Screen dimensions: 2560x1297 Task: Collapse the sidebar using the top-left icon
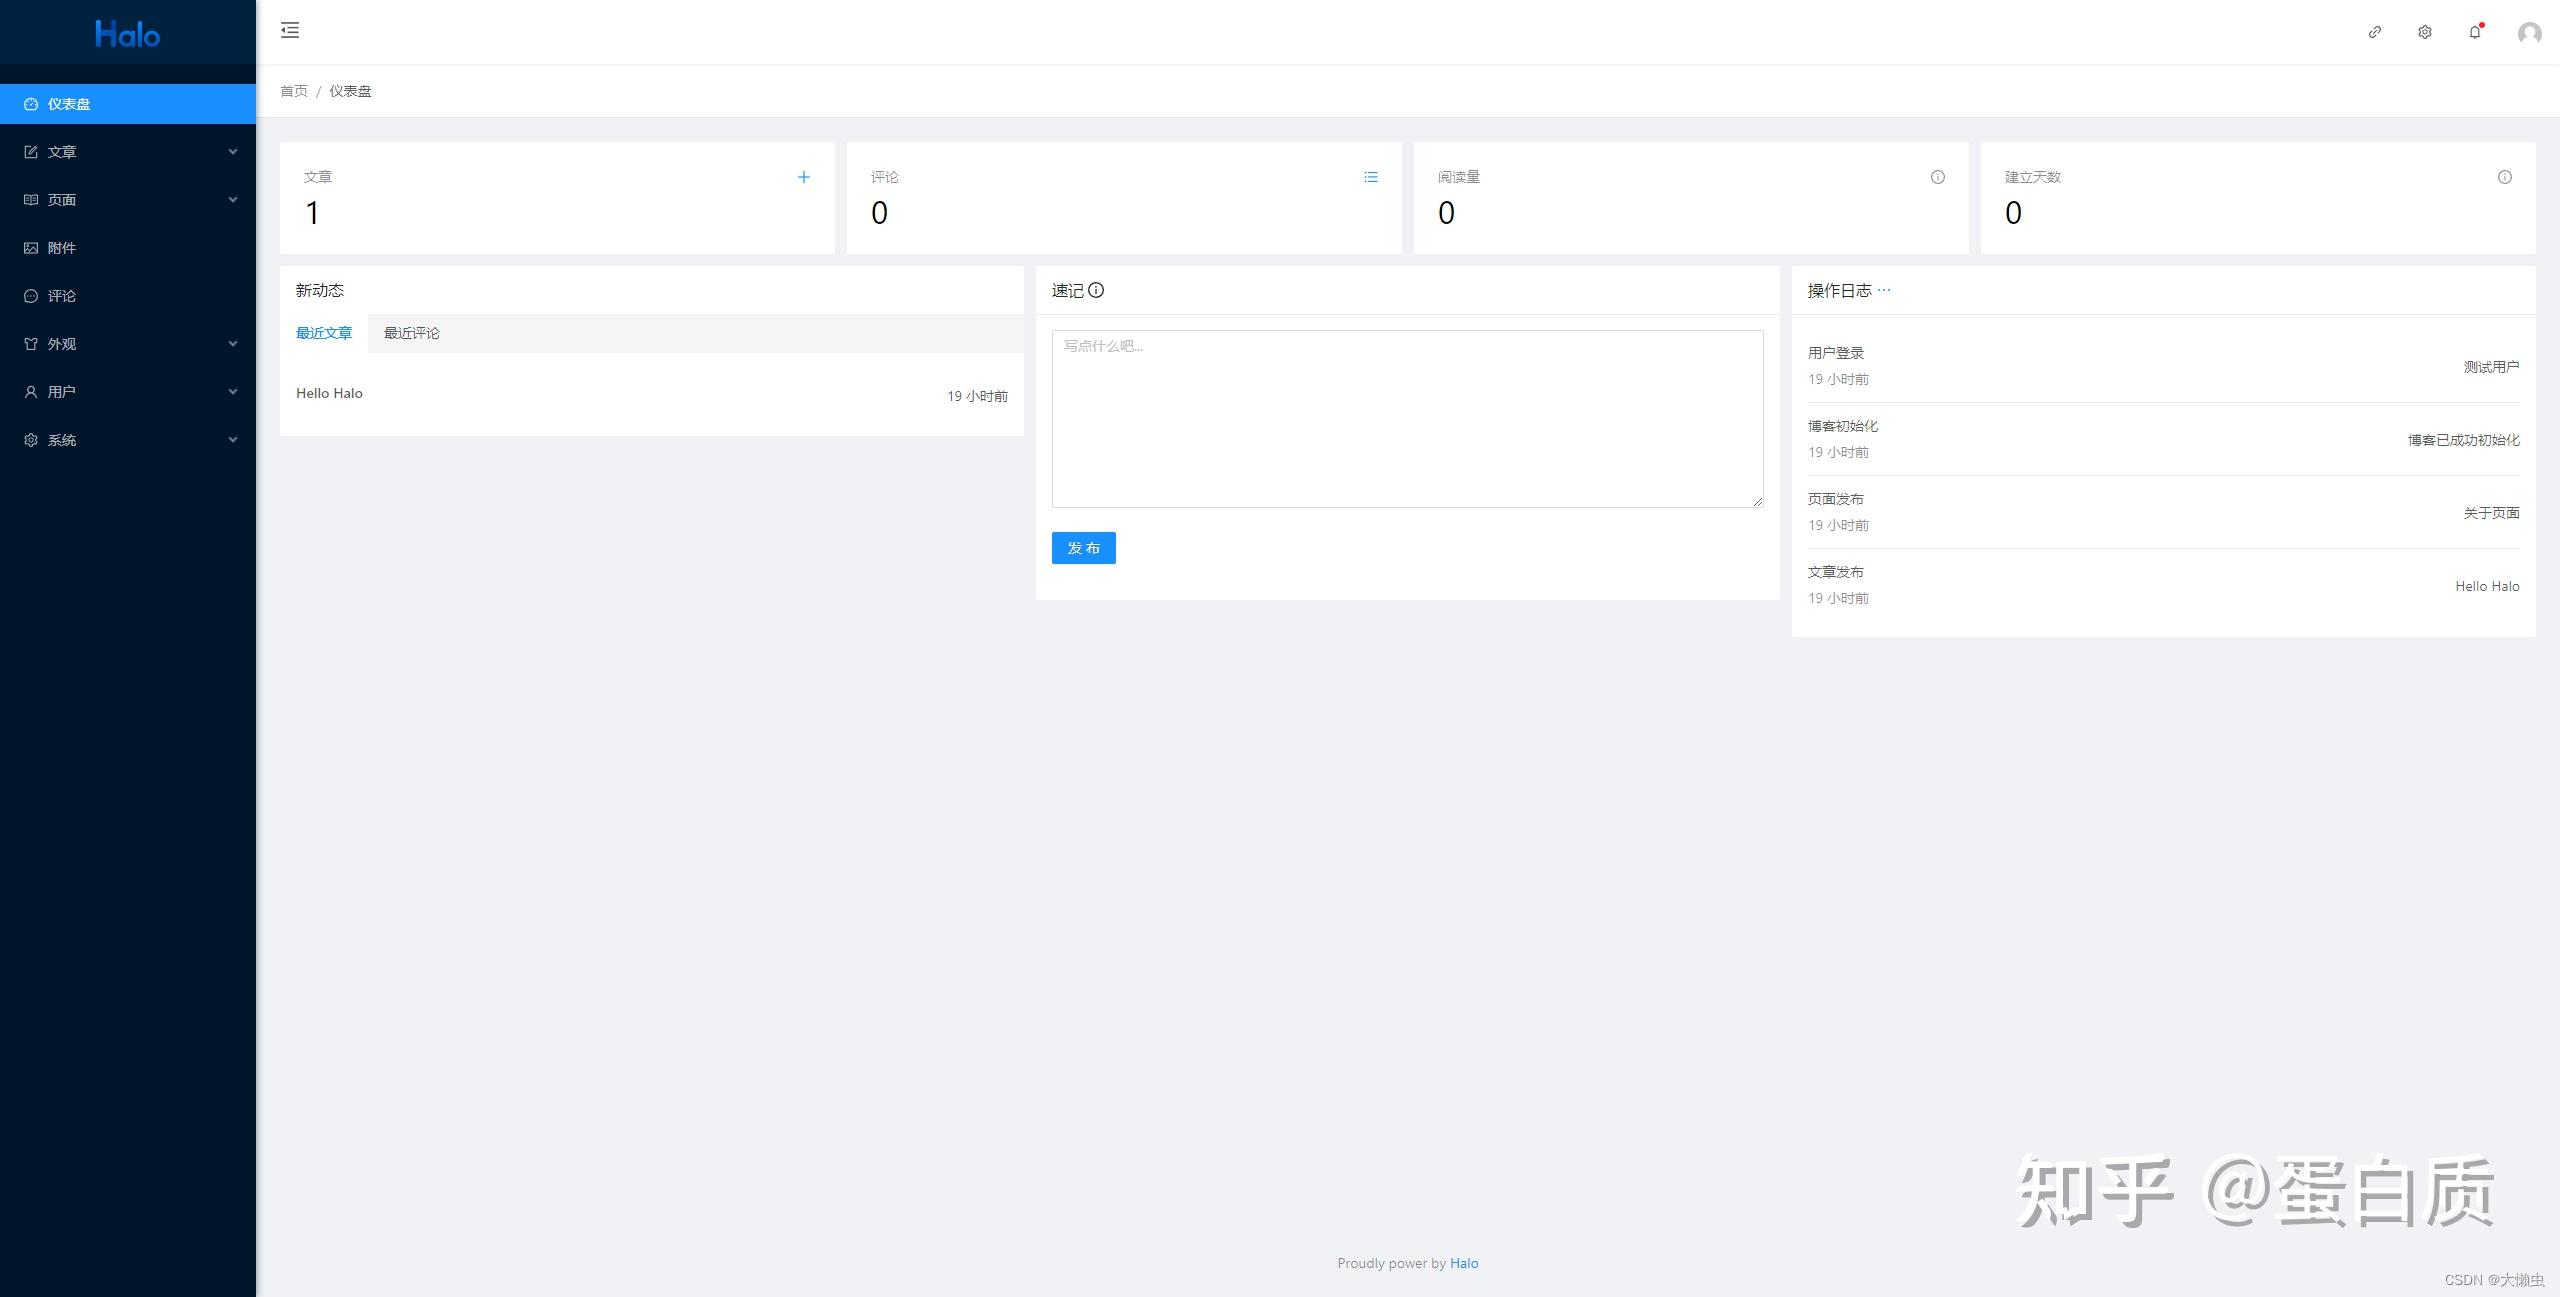(x=290, y=31)
